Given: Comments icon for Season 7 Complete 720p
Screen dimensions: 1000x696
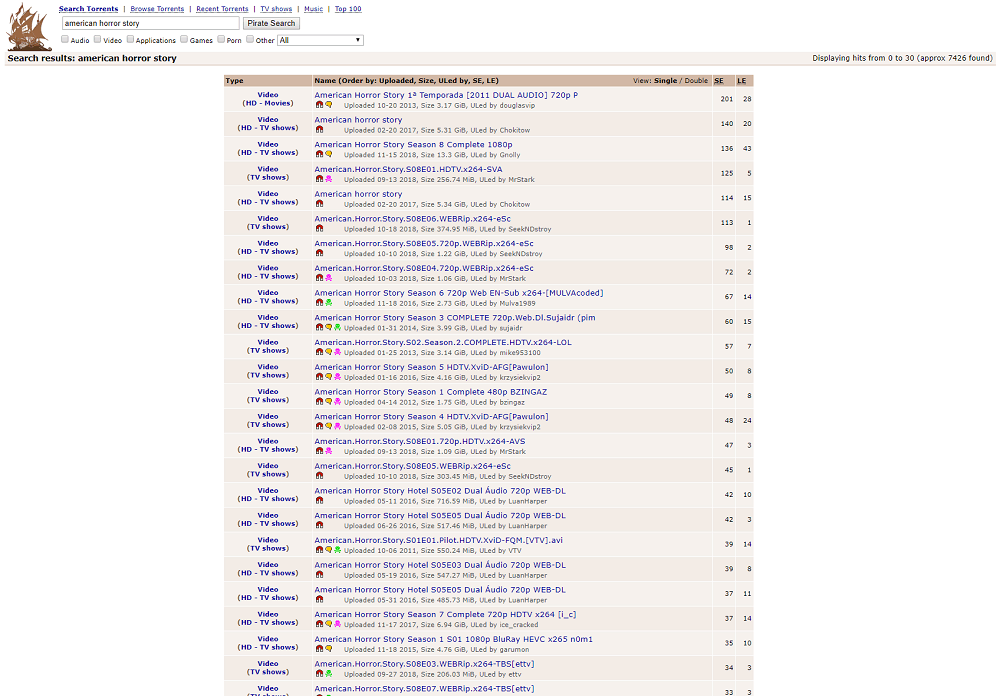Looking at the screenshot, I should coord(329,624).
